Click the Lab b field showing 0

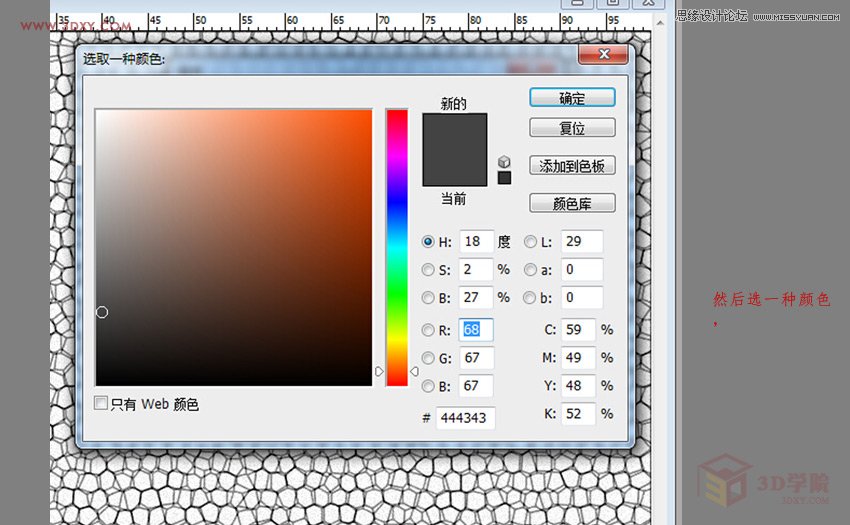click(582, 297)
